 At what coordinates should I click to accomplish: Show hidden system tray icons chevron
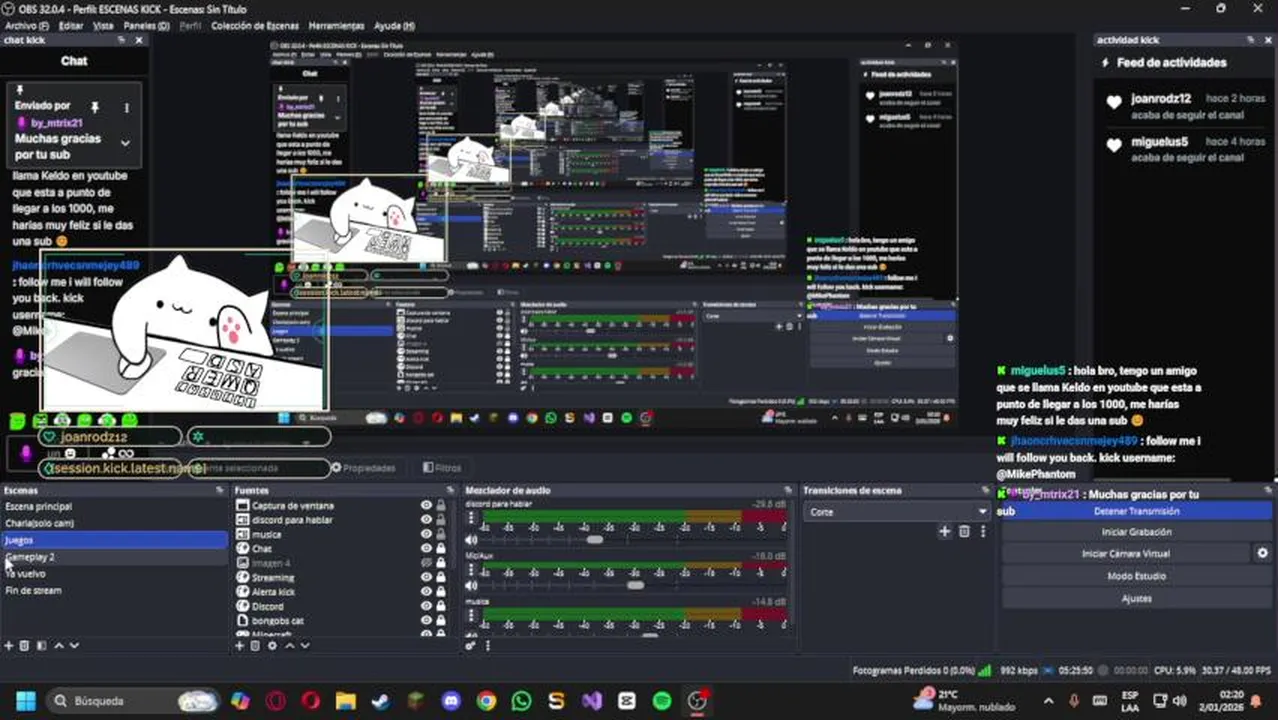pos(1048,701)
